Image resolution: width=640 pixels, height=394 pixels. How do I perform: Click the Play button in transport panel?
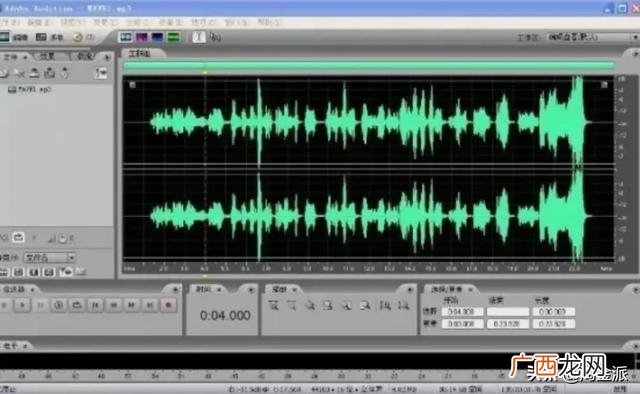[22, 305]
